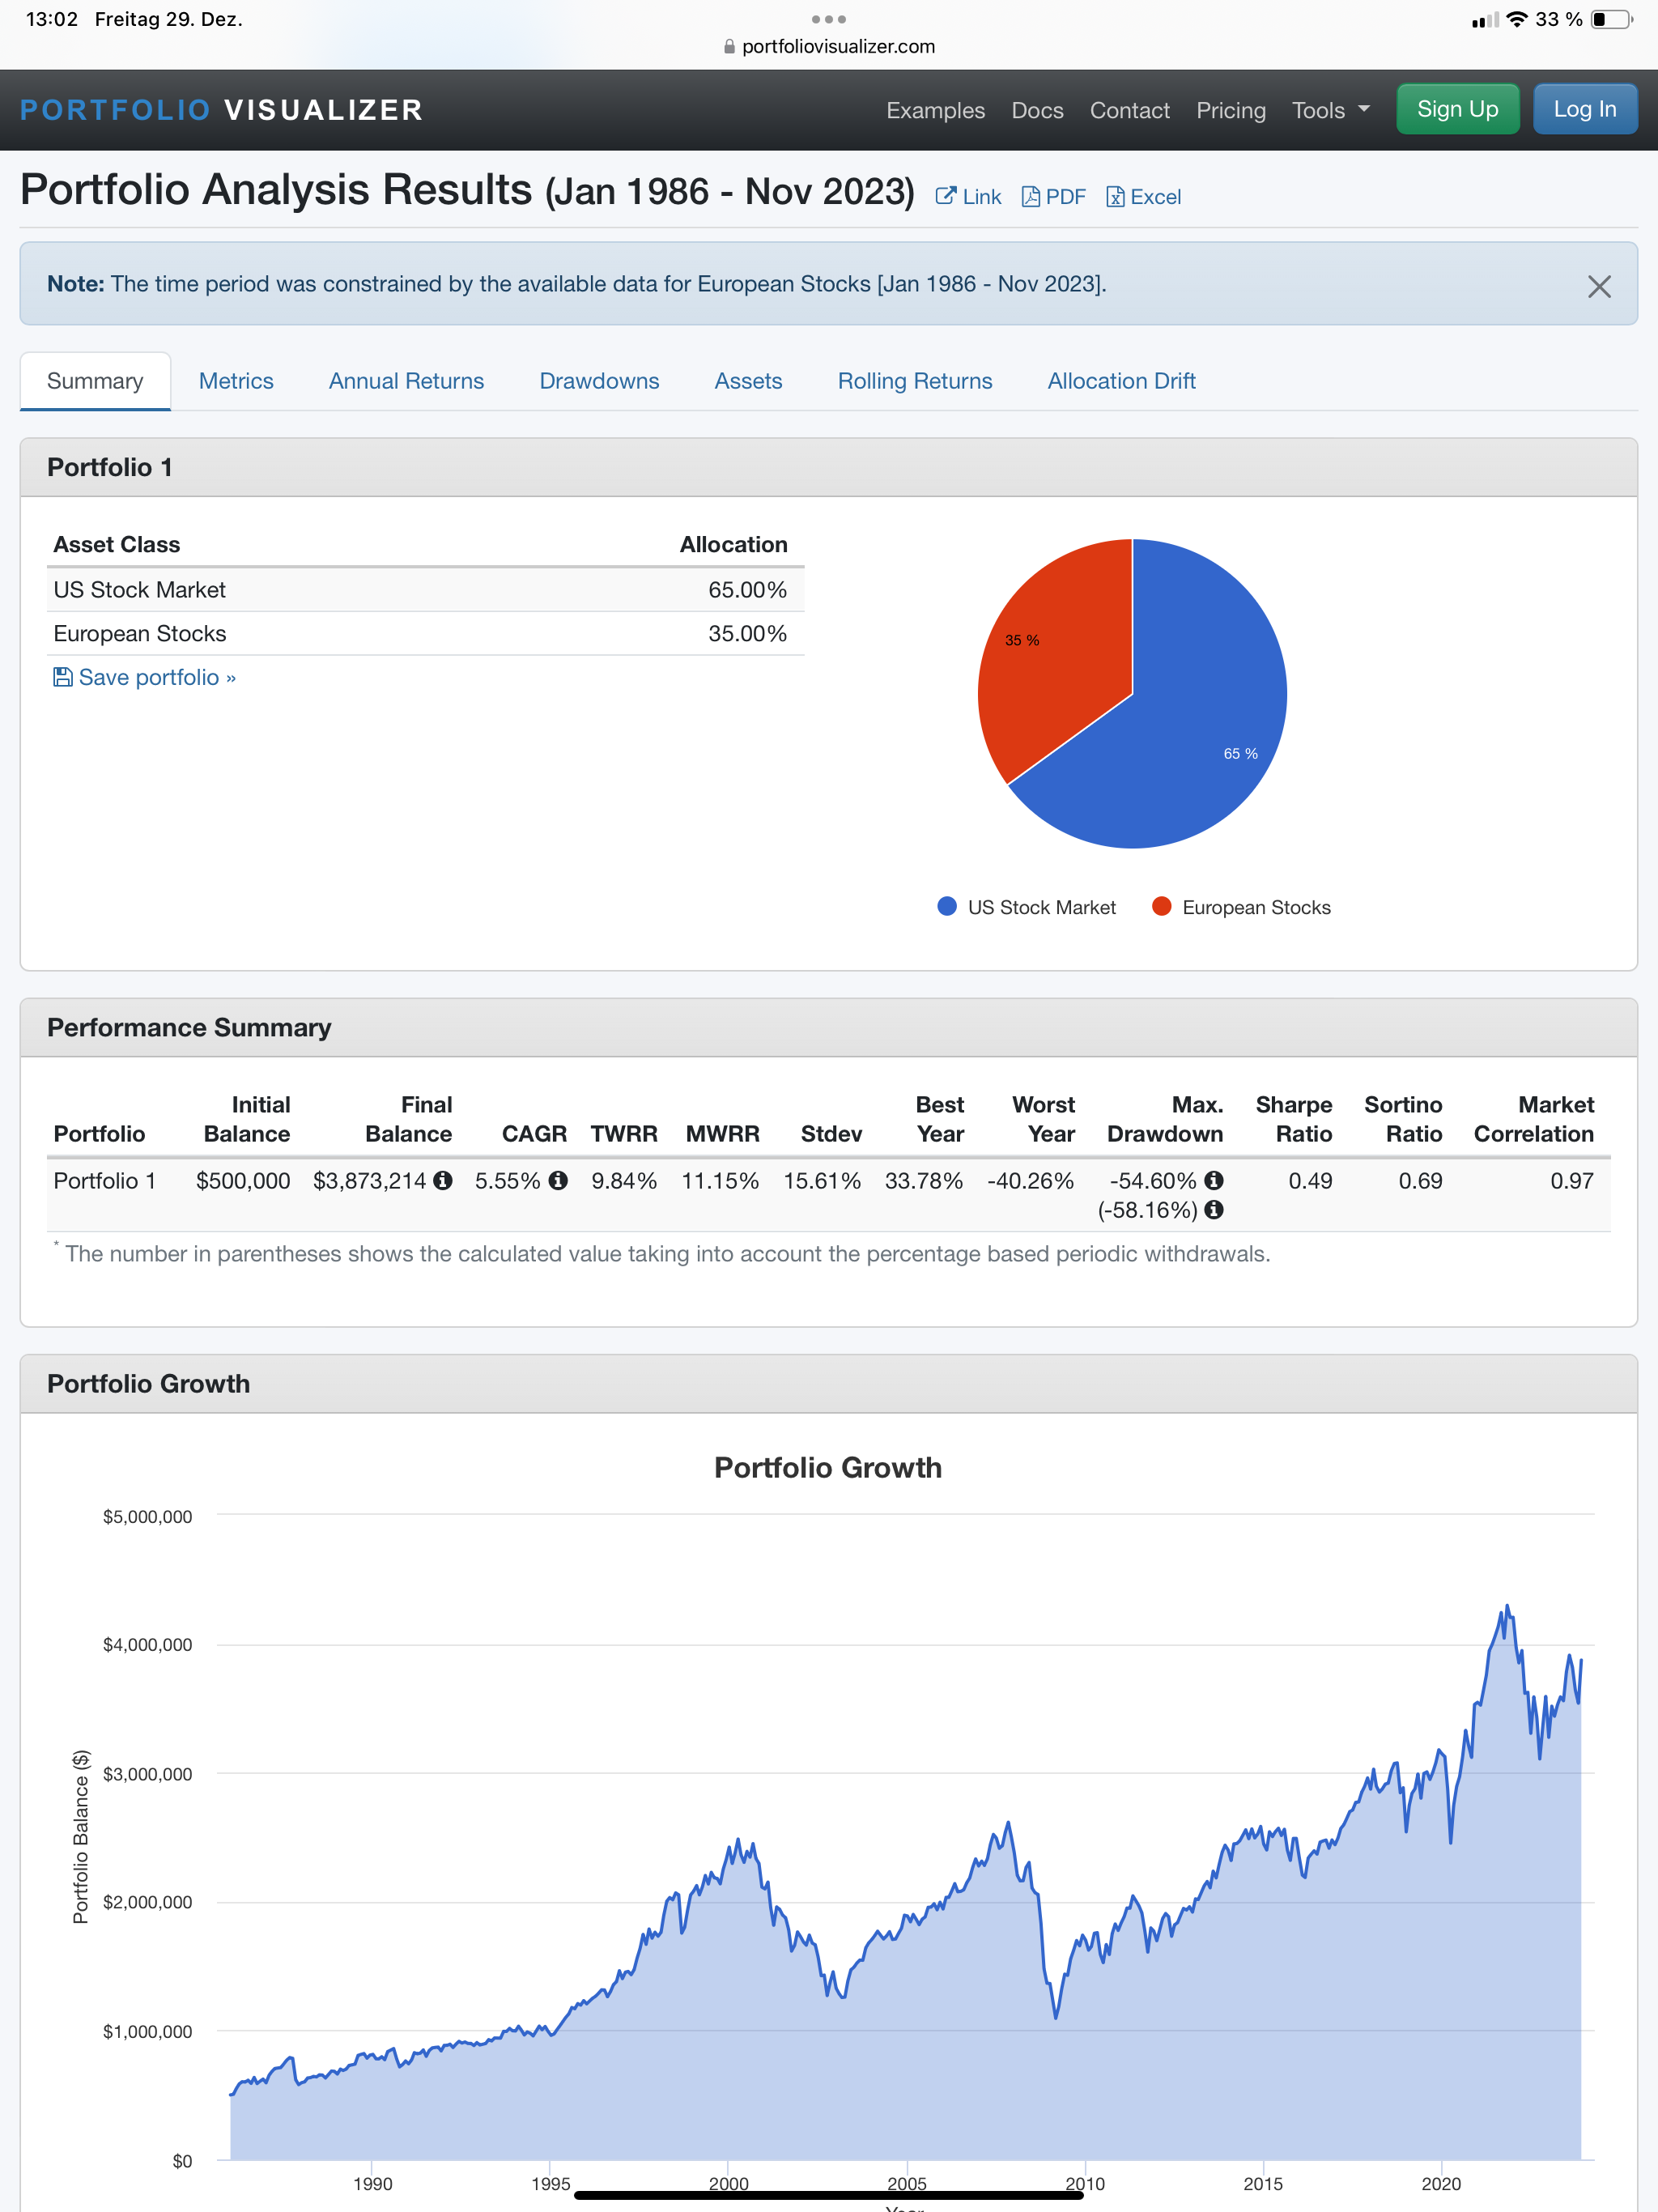Viewport: 1658px width, 2212px height.
Task: Click info icon beside (-58.16%) drawdown
Action: (x=1214, y=1210)
